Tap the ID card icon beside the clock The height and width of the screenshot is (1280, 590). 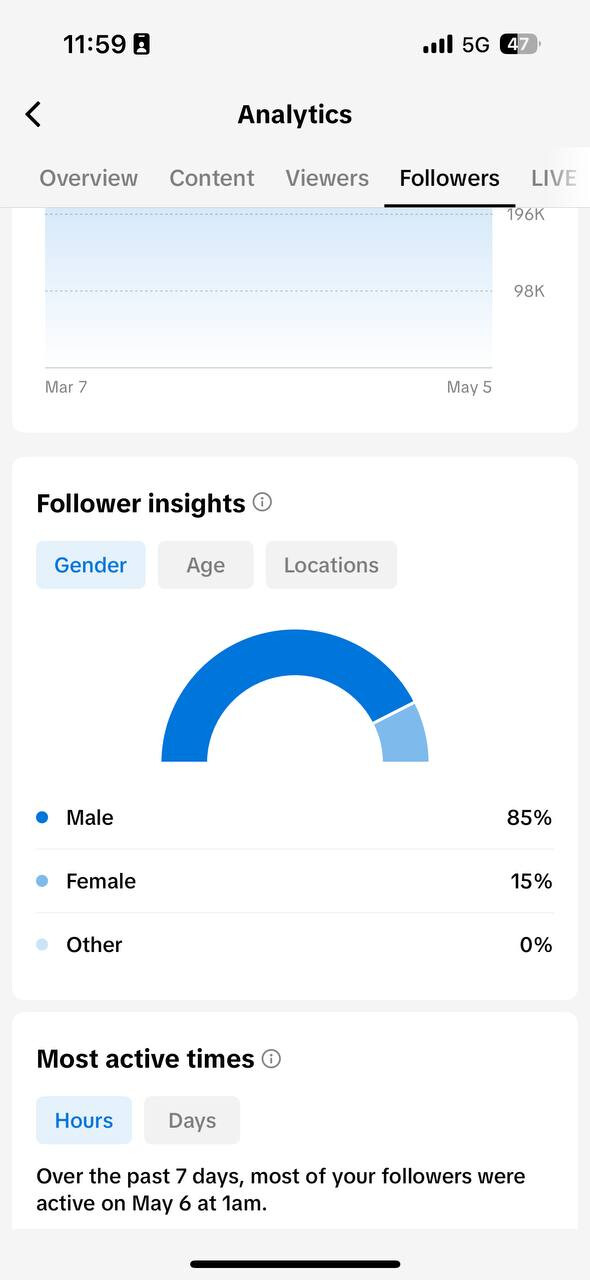tap(141, 44)
